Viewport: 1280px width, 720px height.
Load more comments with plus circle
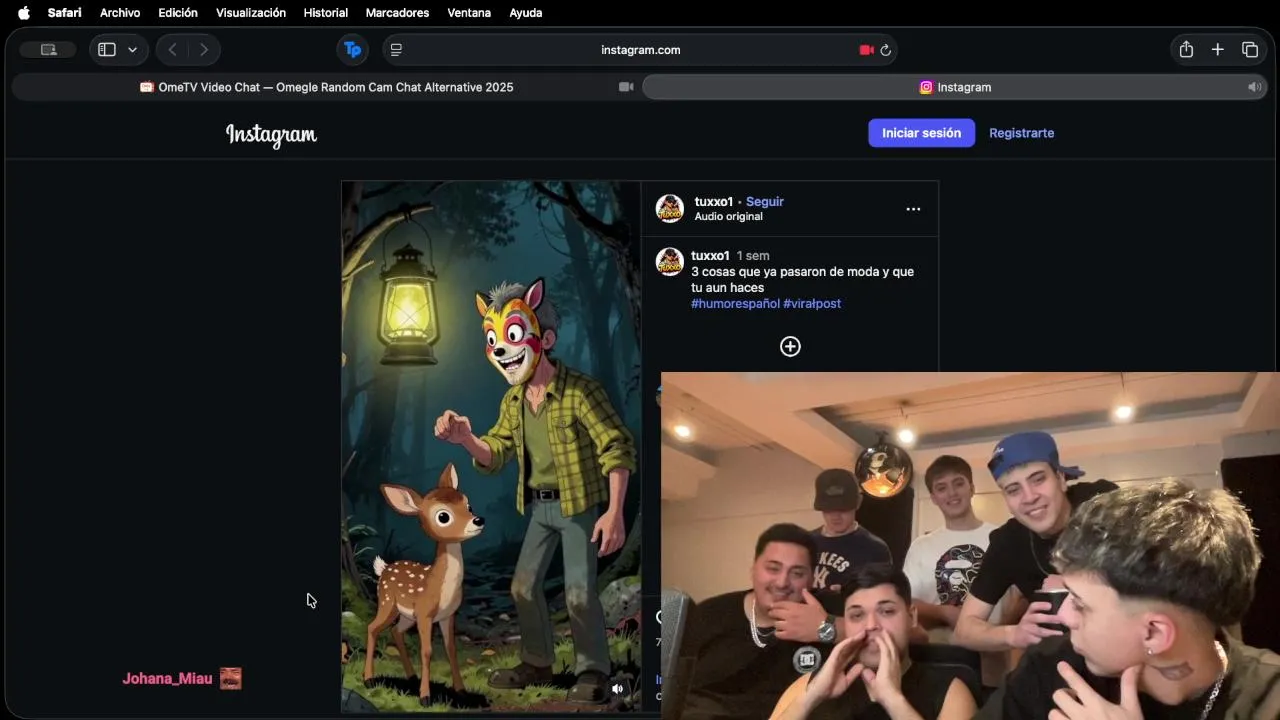click(790, 346)
